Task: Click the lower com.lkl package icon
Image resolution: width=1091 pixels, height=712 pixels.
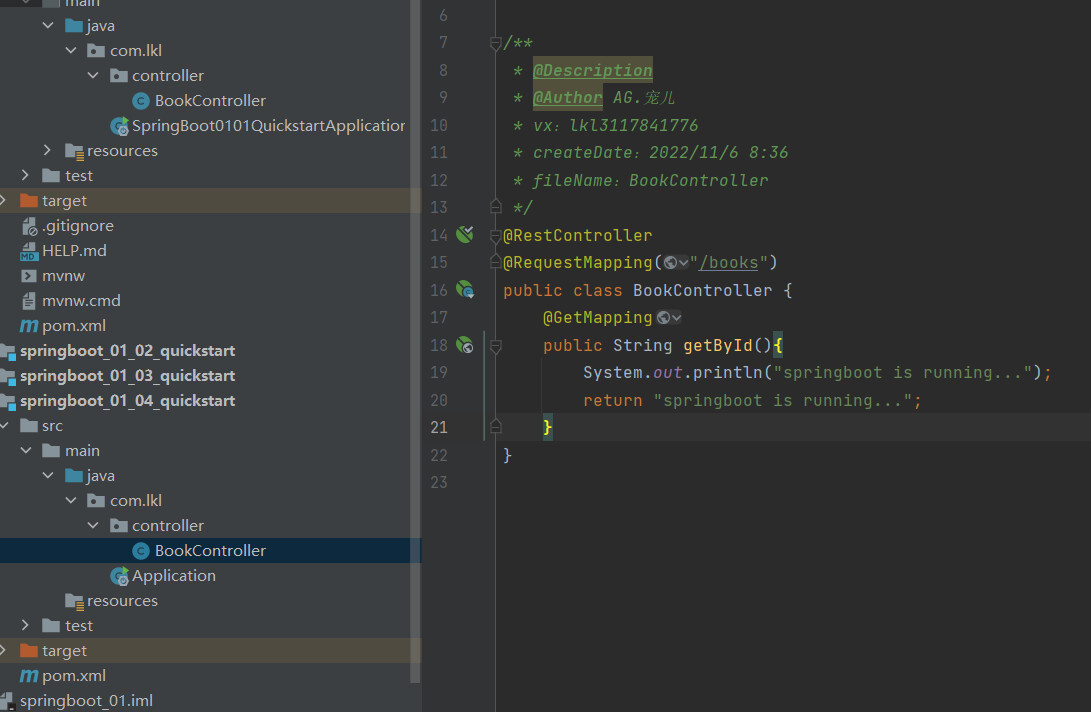Action: coord(96,500)
